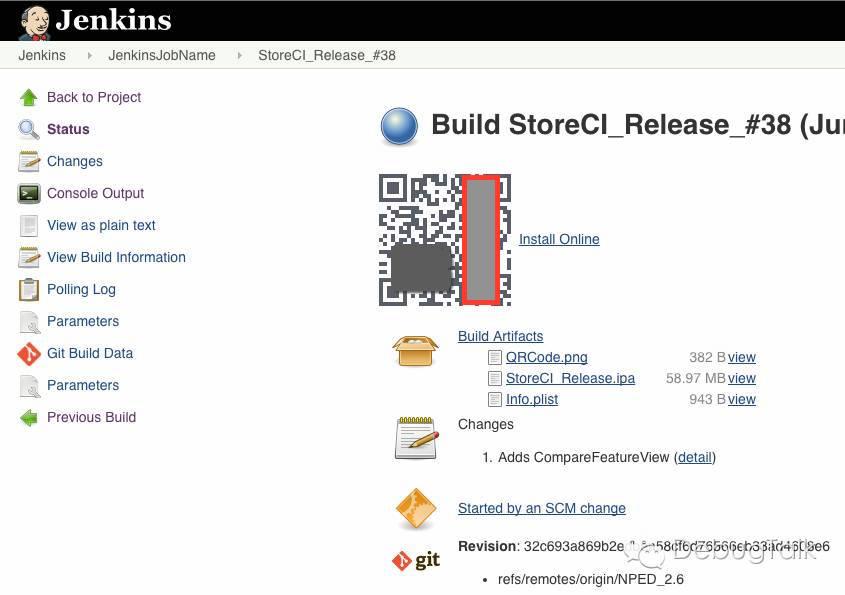Screen dimensions: 845x595
Task: Expand breadcrumb arrow after JenkinsJobName
Action: [238, 55]
